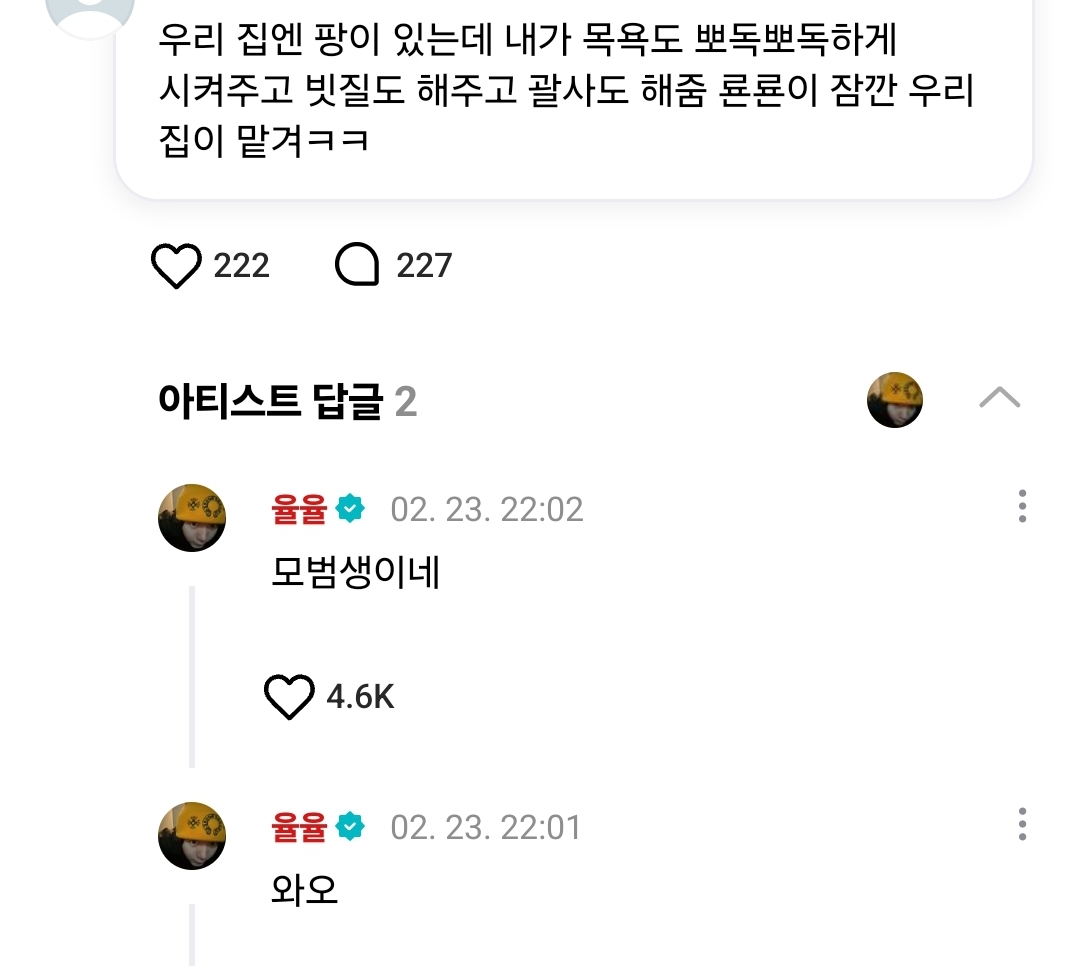Tap the 227 comment count
Image resolution: width=1080 pixels, height=966 pixels.
(424, 265)
